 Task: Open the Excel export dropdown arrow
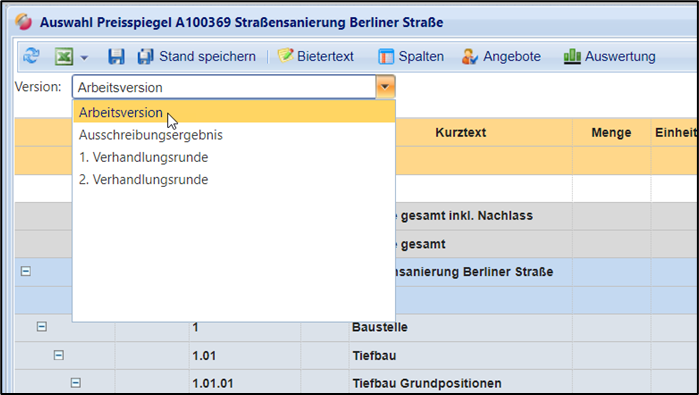pos(84,58)
